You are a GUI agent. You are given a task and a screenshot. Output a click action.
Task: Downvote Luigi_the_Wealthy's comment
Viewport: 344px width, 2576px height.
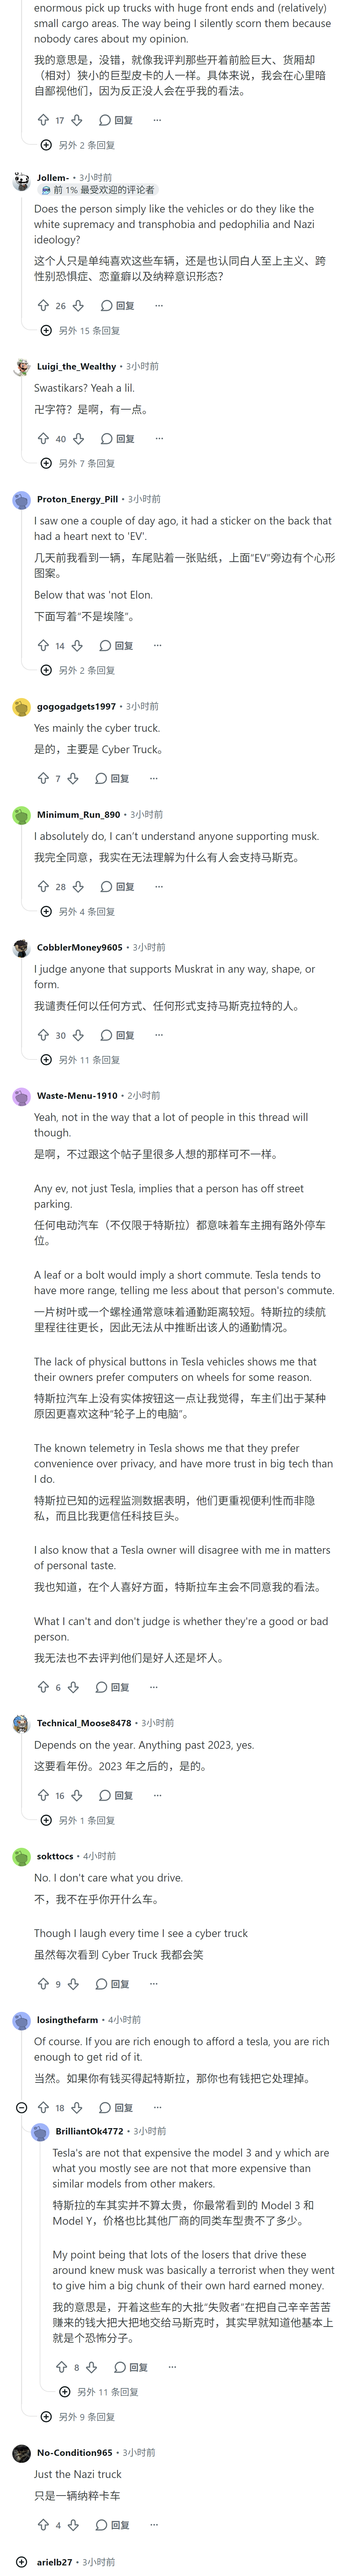[78, 438]
